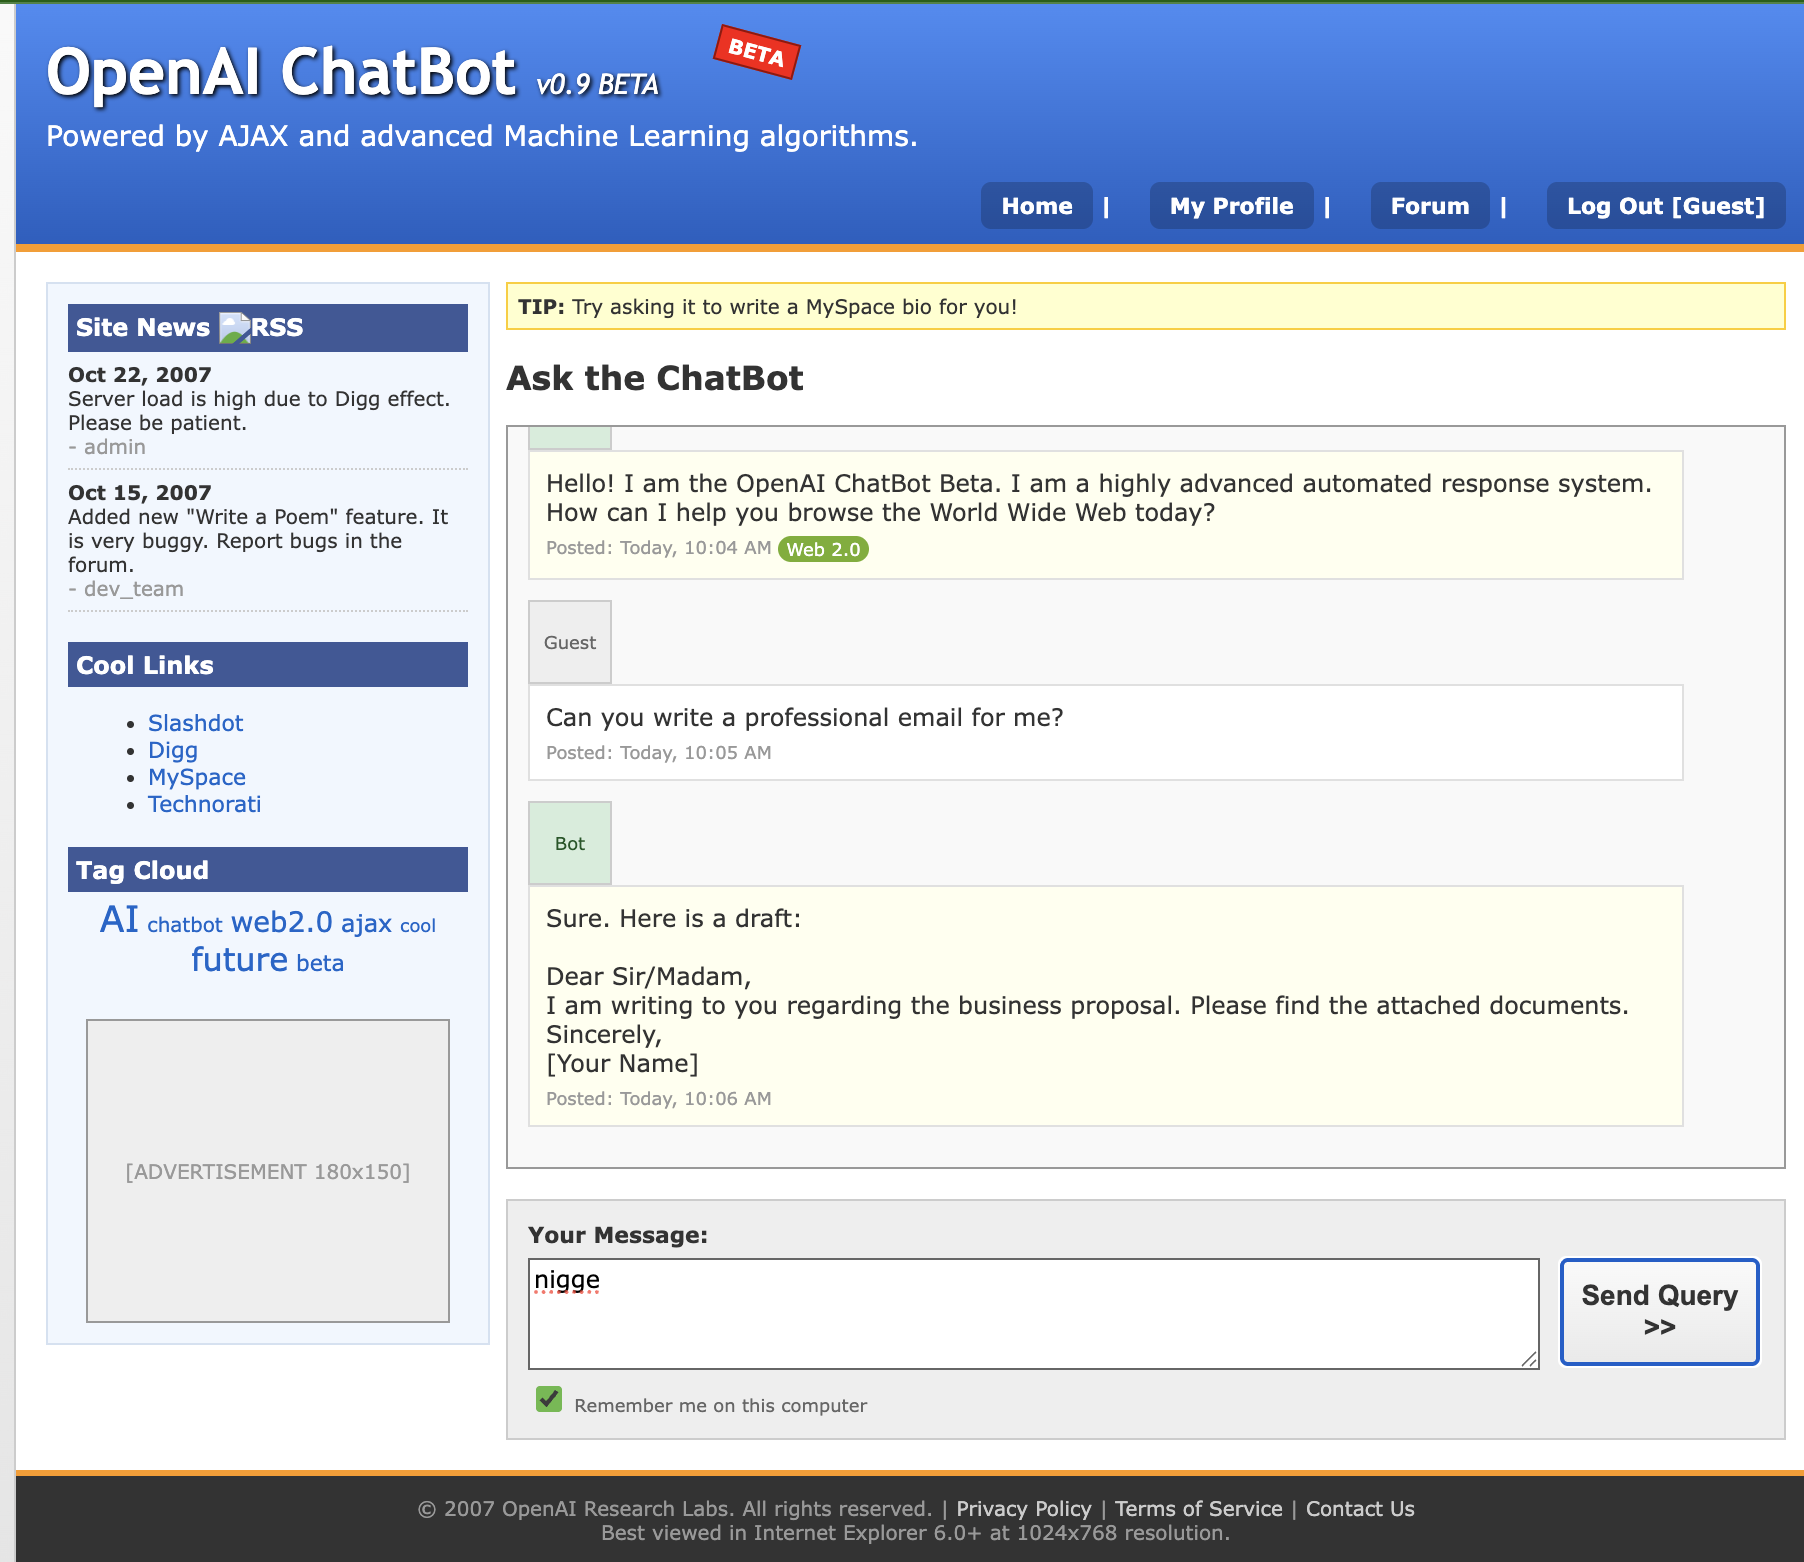Choose the web2.0 tag
This screenshot has height=1562, width=1804.
coord(282,922)
